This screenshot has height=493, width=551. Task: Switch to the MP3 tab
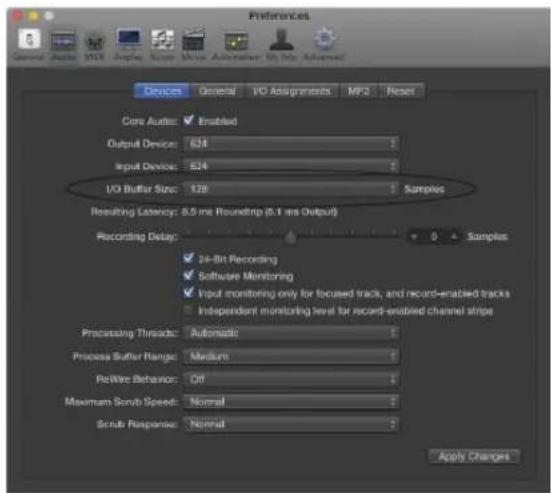[x=359, y=91]
